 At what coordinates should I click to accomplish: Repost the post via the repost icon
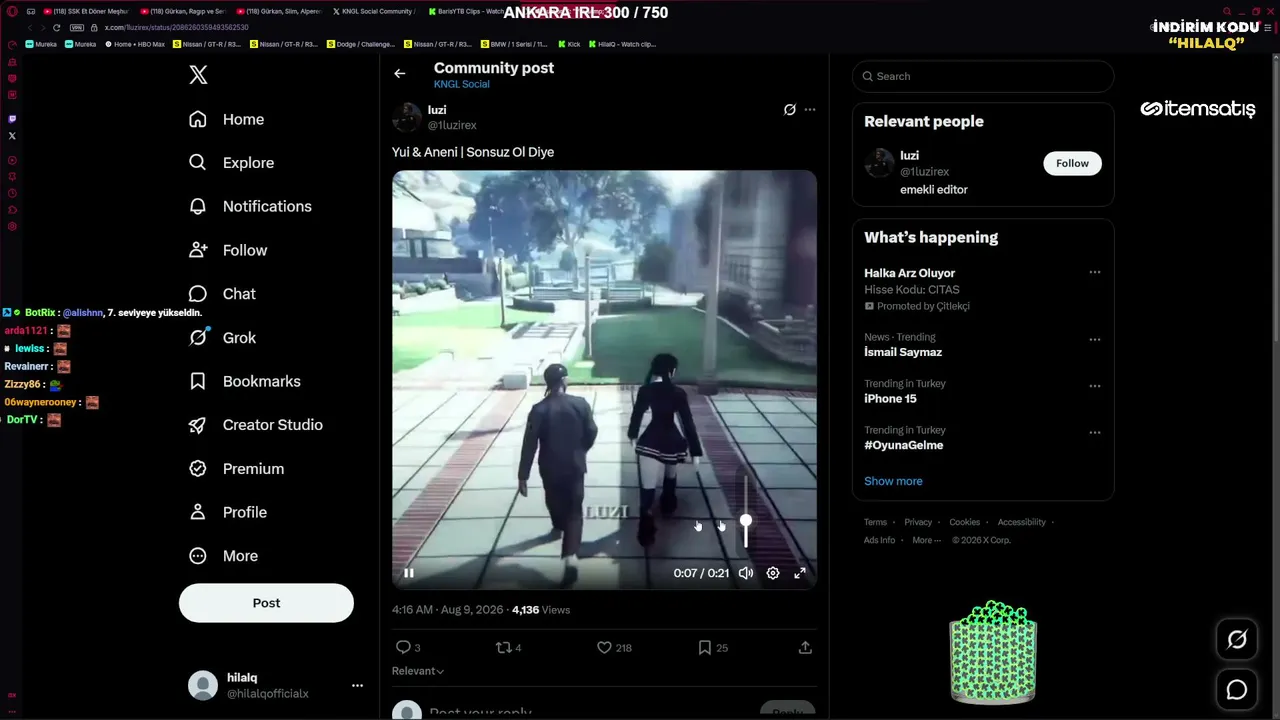point(504,648)
